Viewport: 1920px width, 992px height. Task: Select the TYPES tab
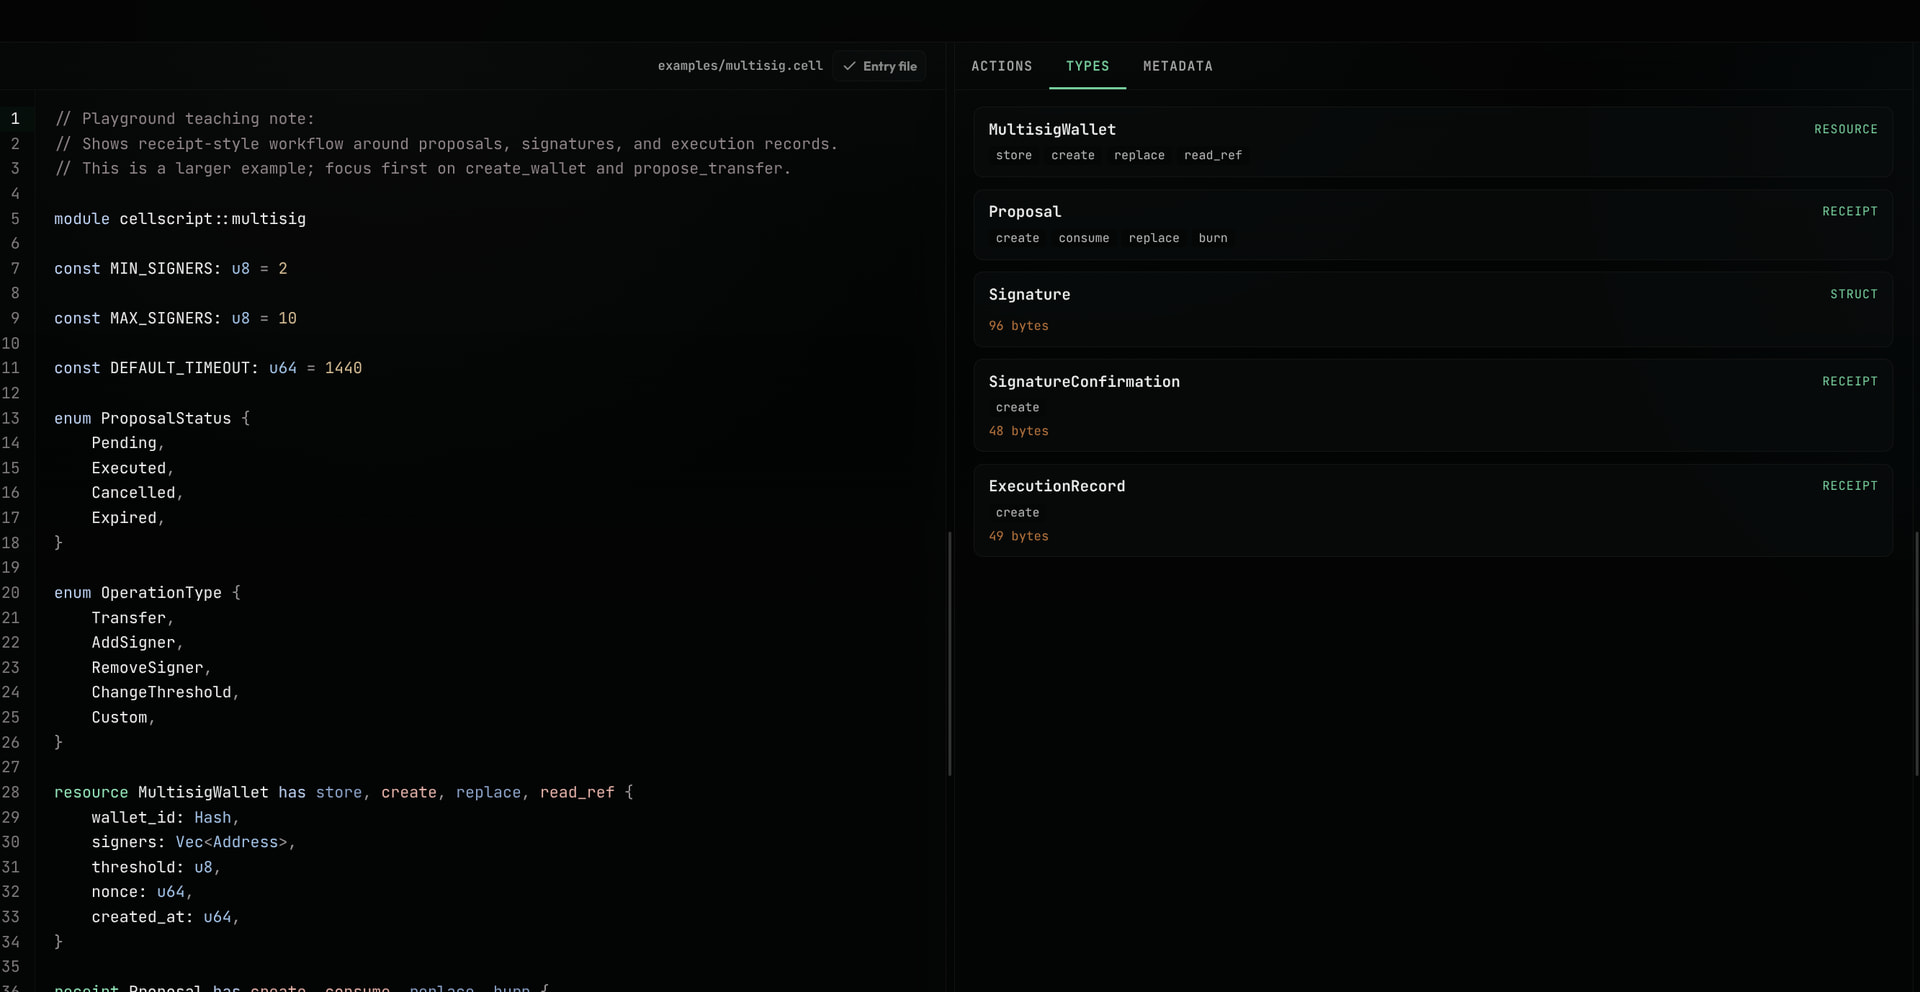click(x=1087, y=66)
